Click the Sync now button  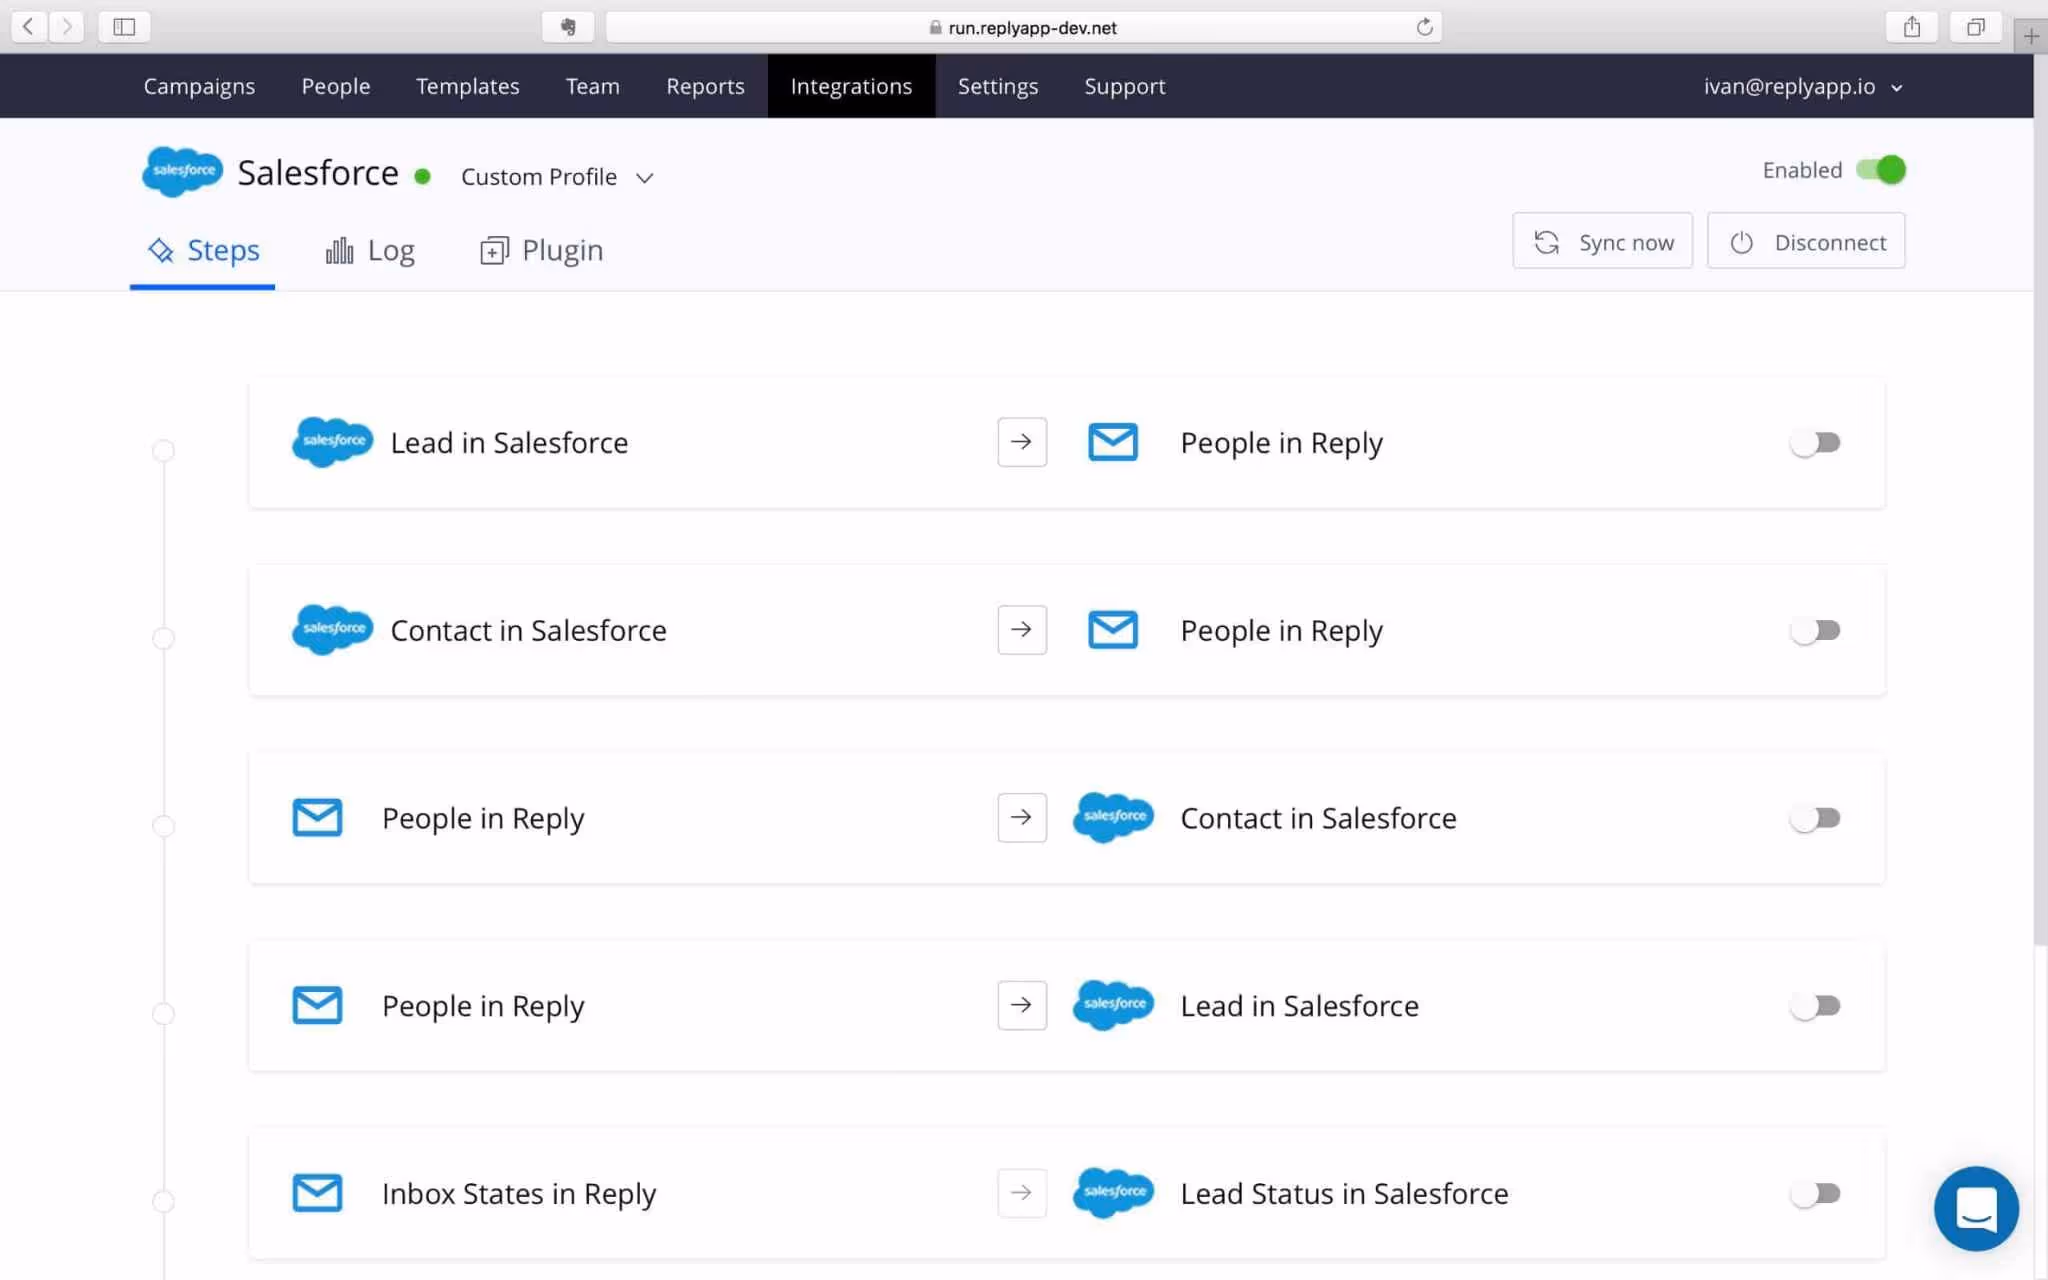1601,241
